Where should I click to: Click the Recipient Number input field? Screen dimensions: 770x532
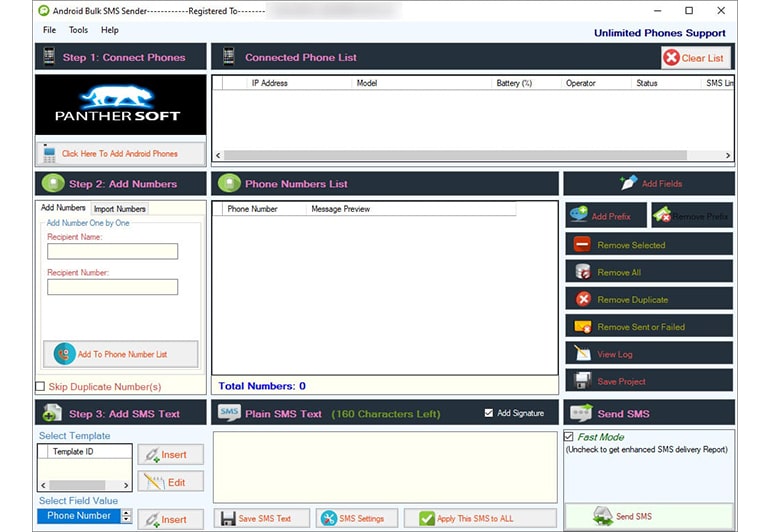112,287
